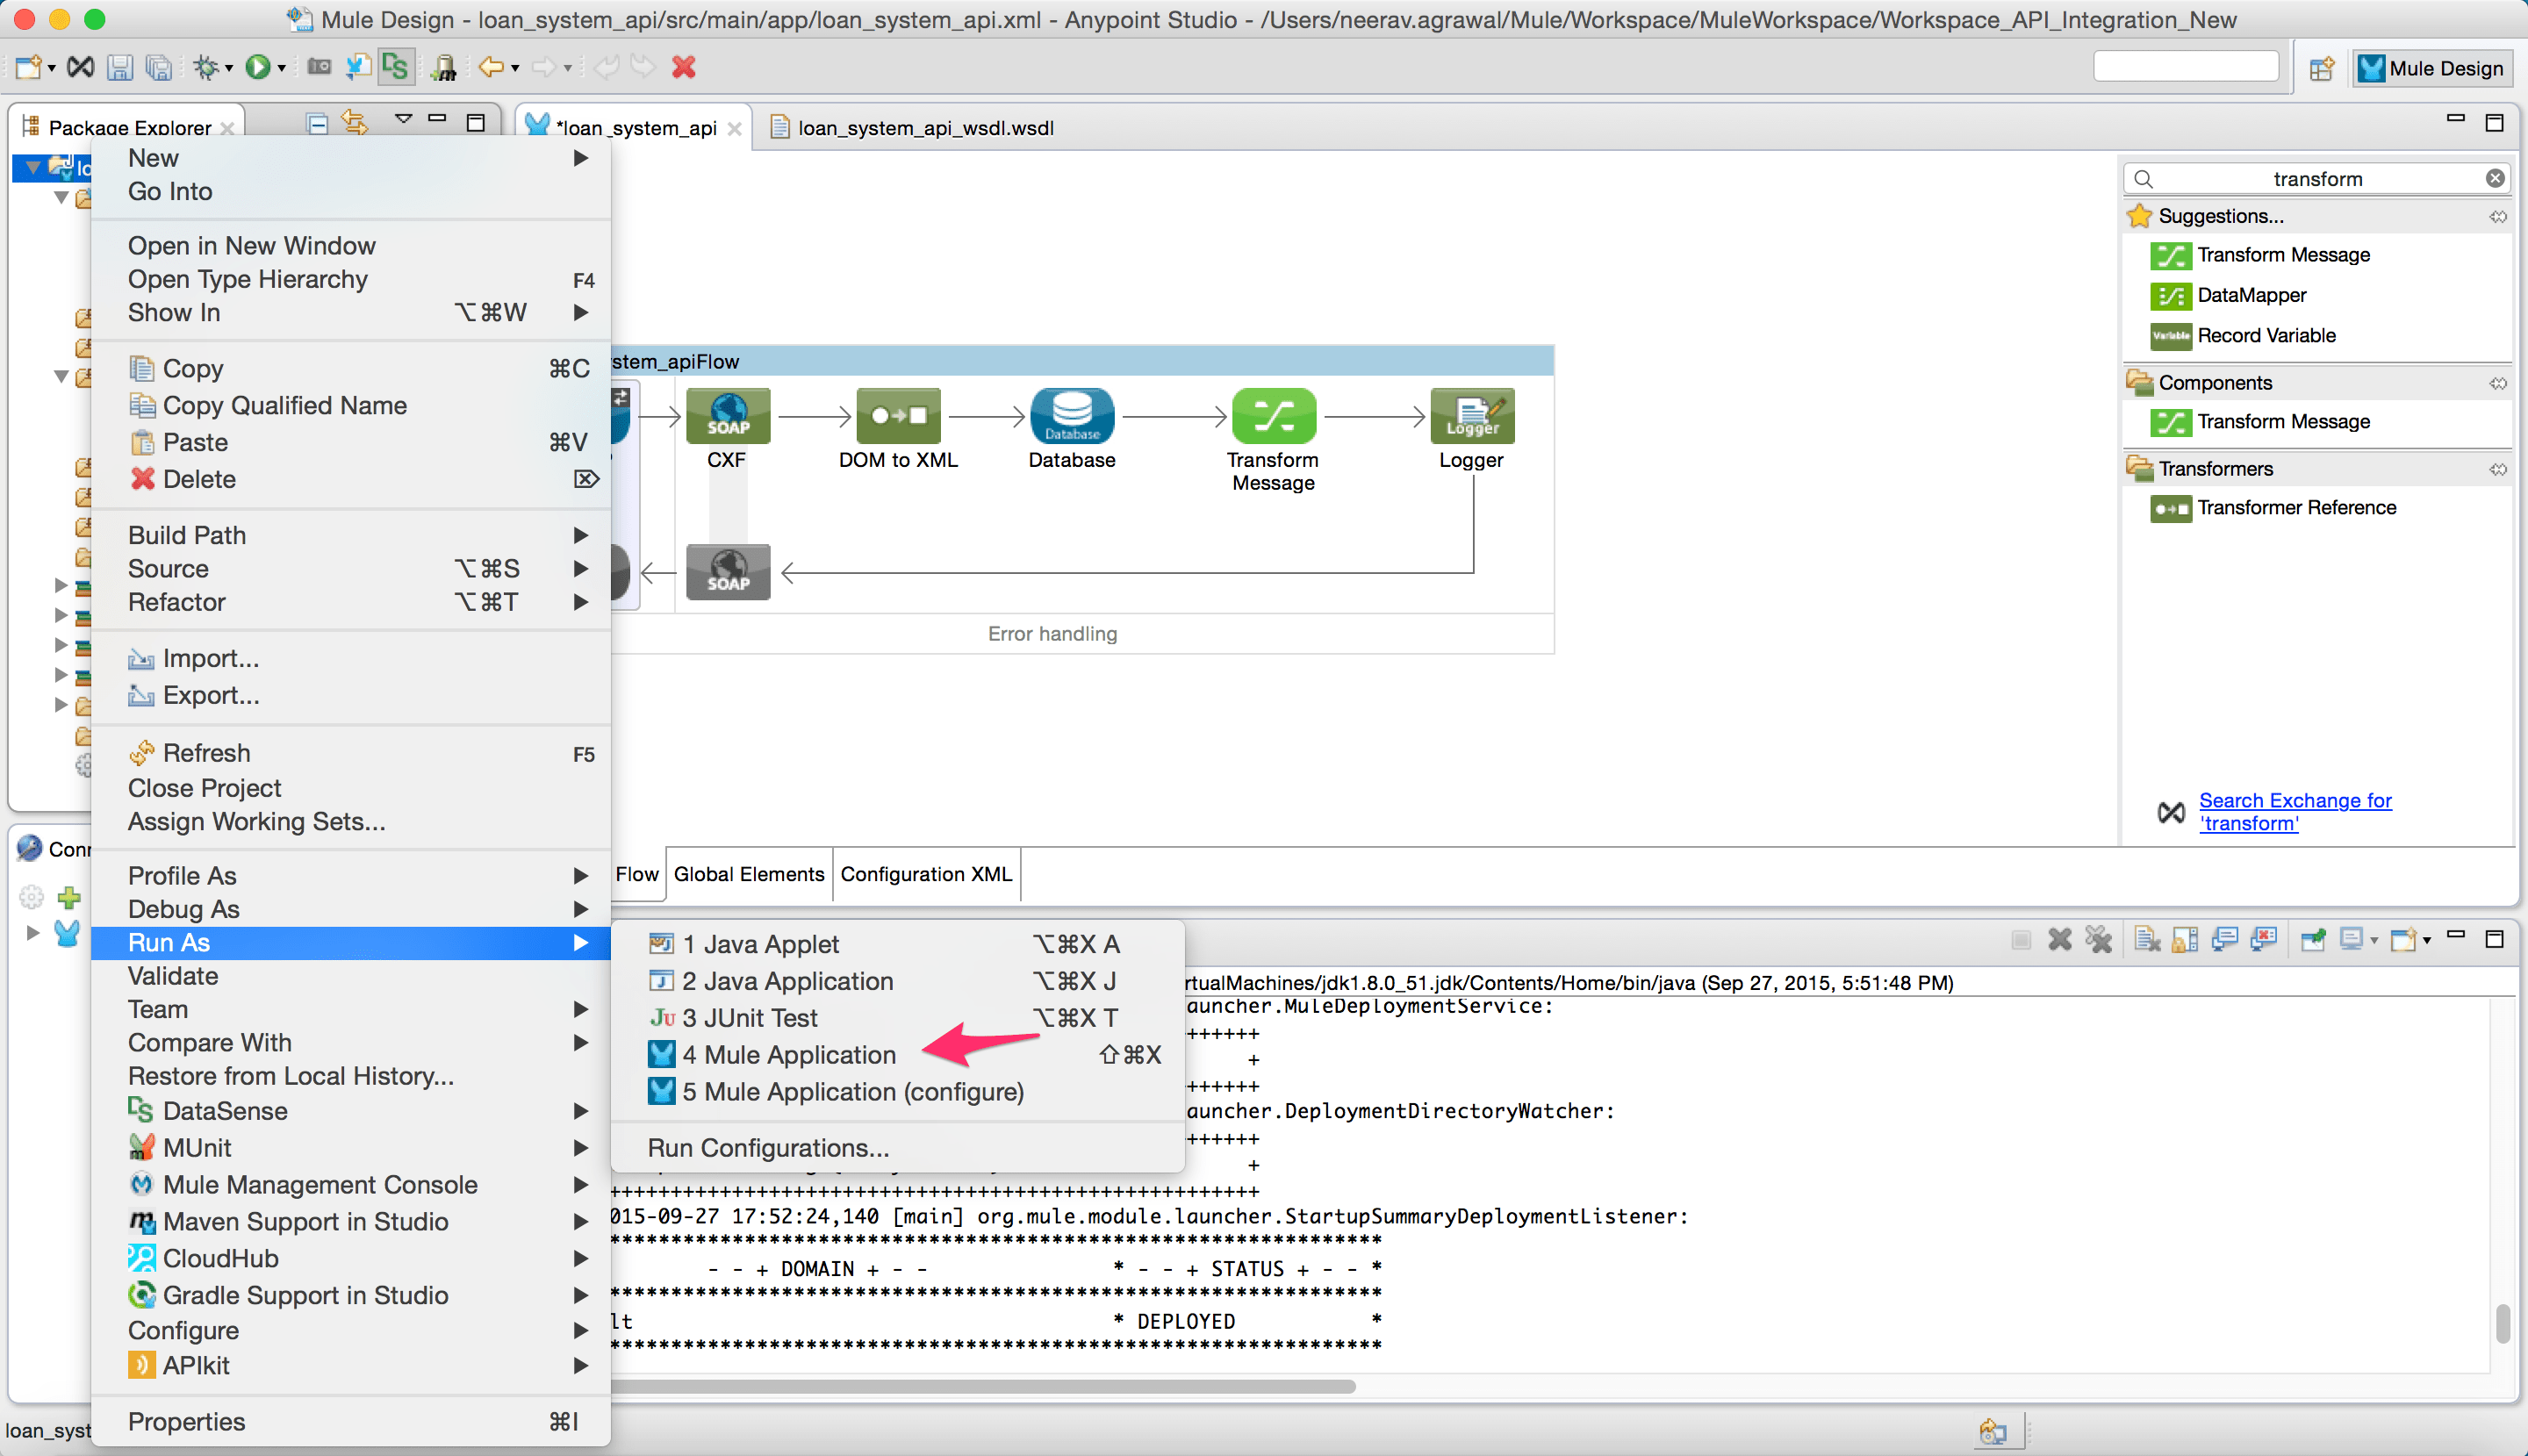Click the palette search field with transform
Image resolution: width=2528 pixels, height=1456 pixels.
[x=2316, y=178]
